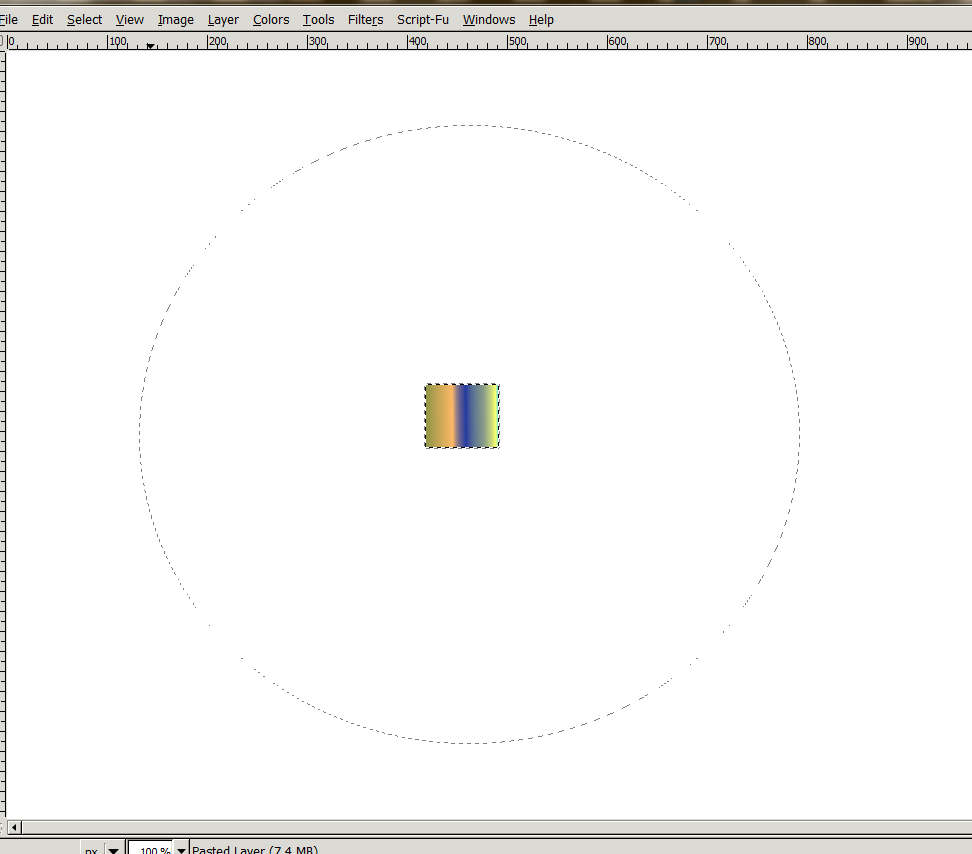Open the Tools menu
The image size is (972, 854).
[x=319, y=20]
